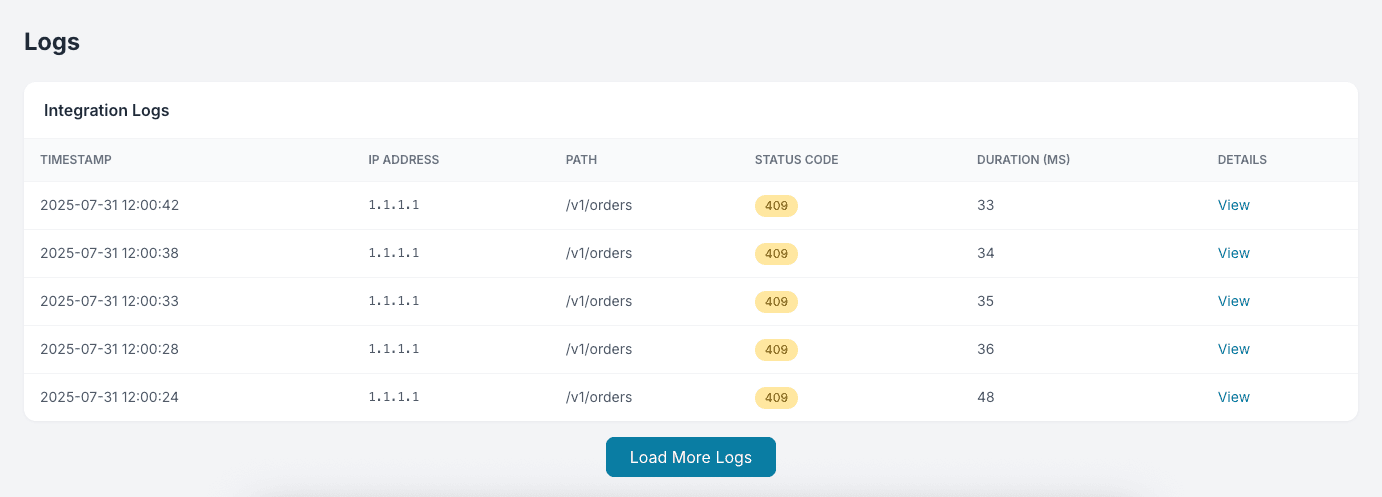Select timestamp 2025-07-31 12:00:38
This screenshot has height=497, width=1382.
tap(110, 253)
